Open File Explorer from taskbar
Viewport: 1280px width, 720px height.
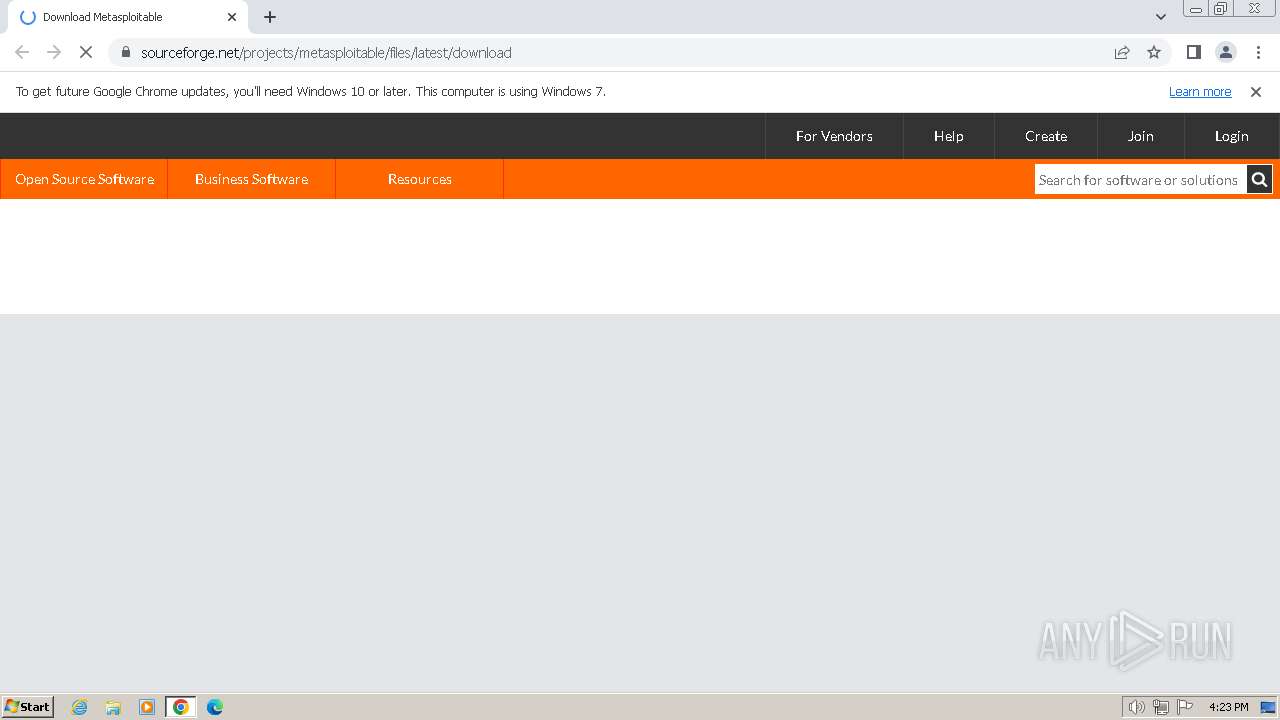pos(113,707)
